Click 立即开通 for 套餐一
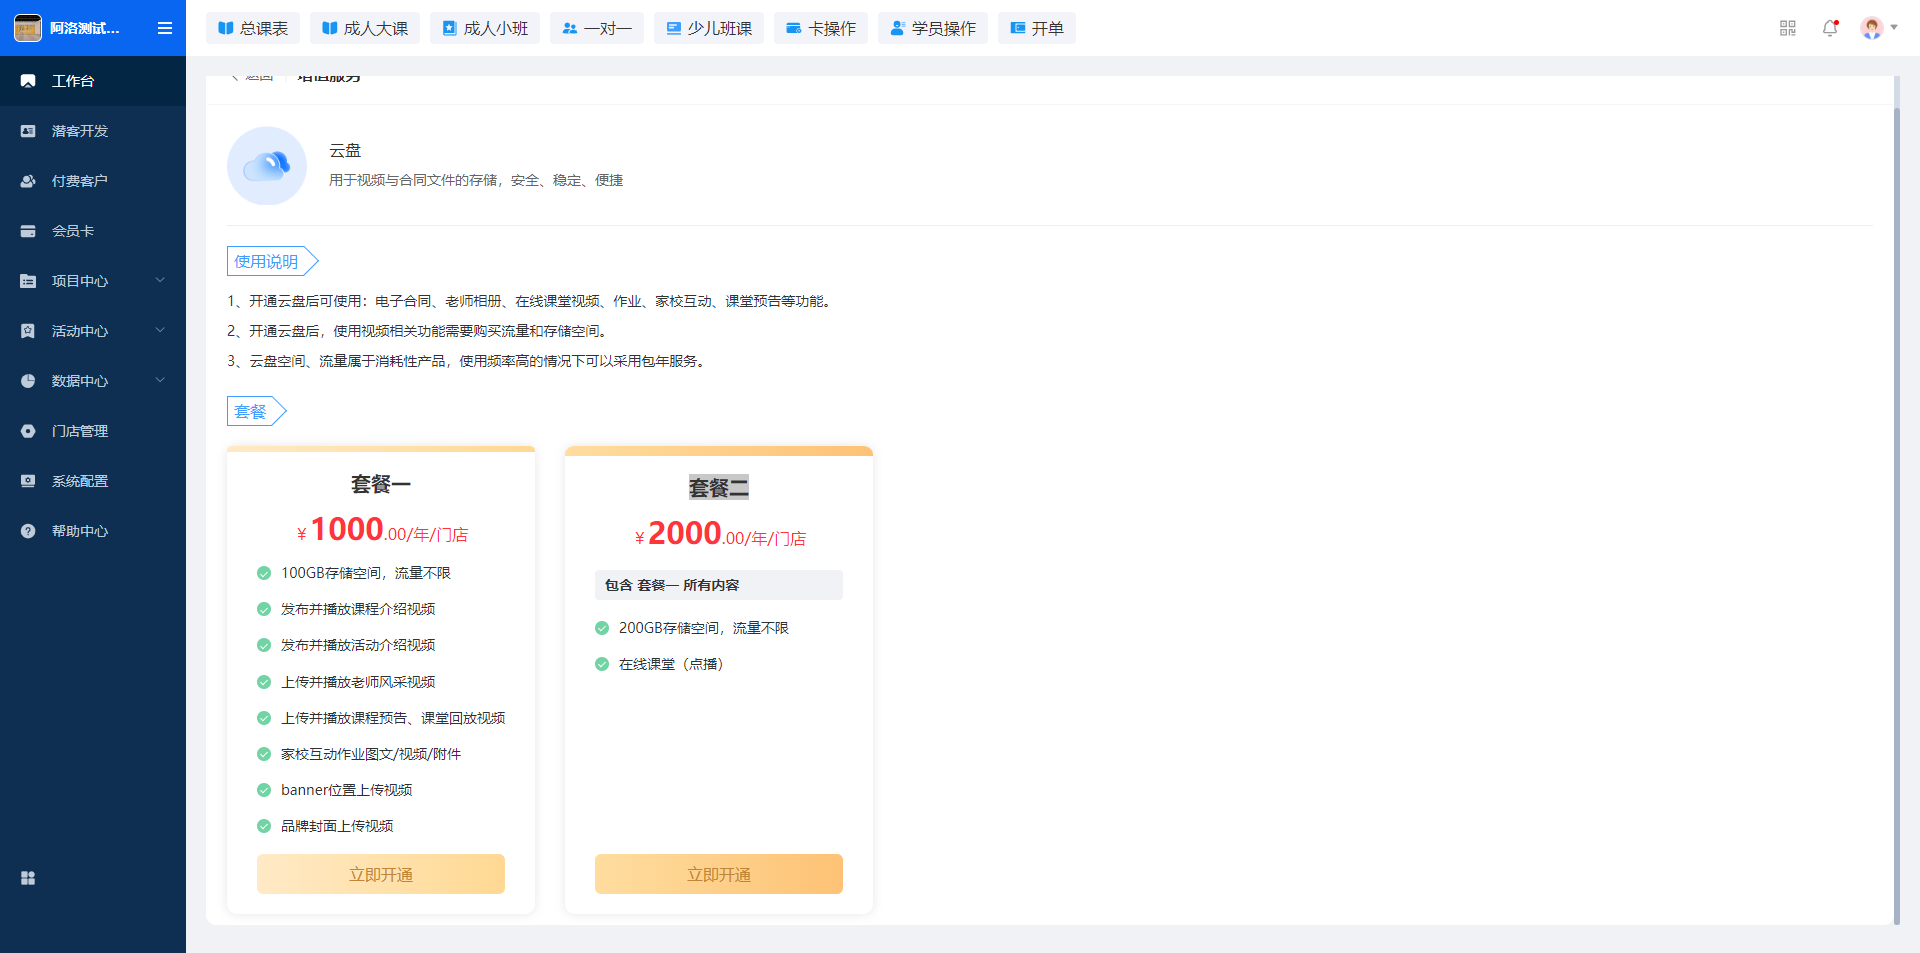 coord(381,874)
